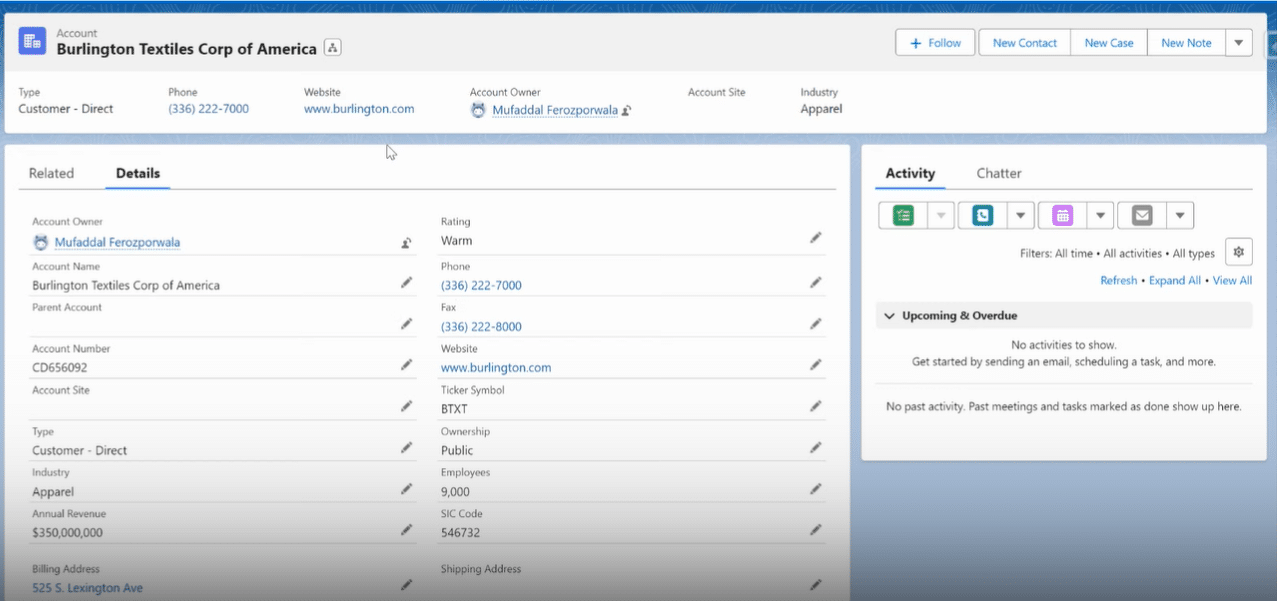Open 525 S. Lexington Ave address link
1277x601 pixels.
click(x=87, y=588)
